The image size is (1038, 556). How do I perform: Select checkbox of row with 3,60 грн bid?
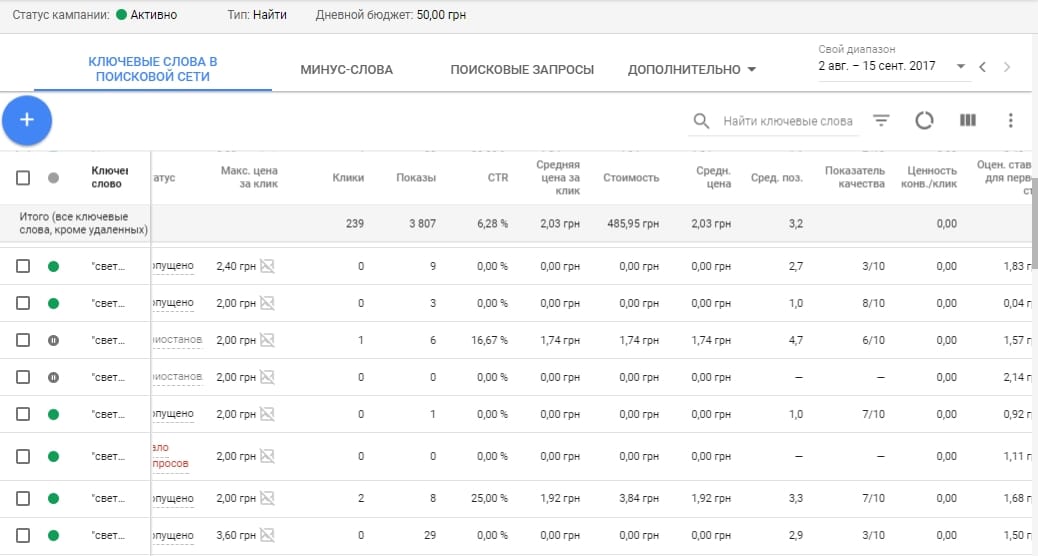pyautogui.click(x=23, y=535)
